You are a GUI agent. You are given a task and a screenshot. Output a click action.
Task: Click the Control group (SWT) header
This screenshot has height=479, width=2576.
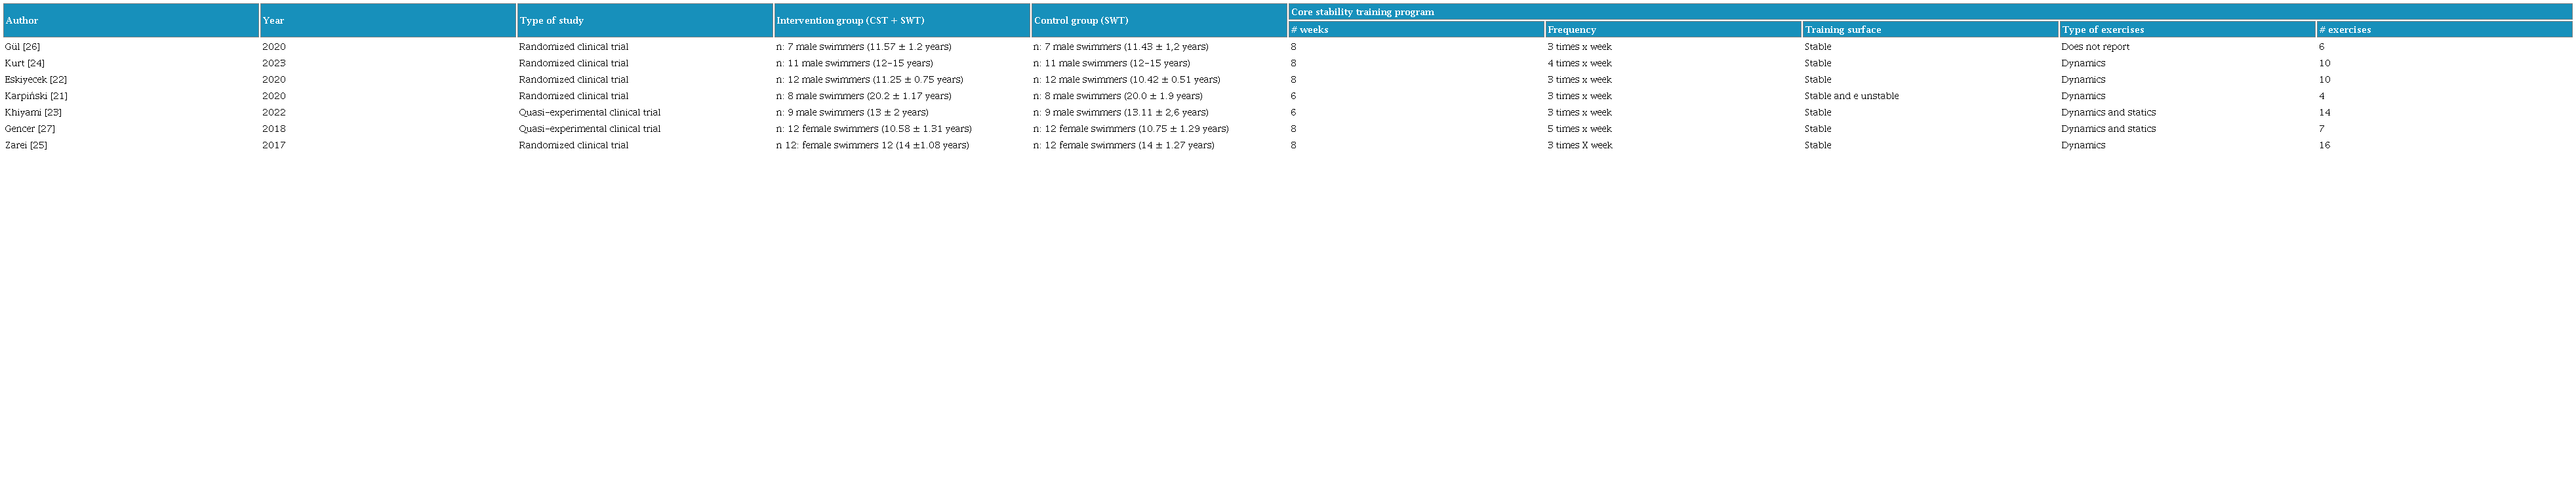1080,21
